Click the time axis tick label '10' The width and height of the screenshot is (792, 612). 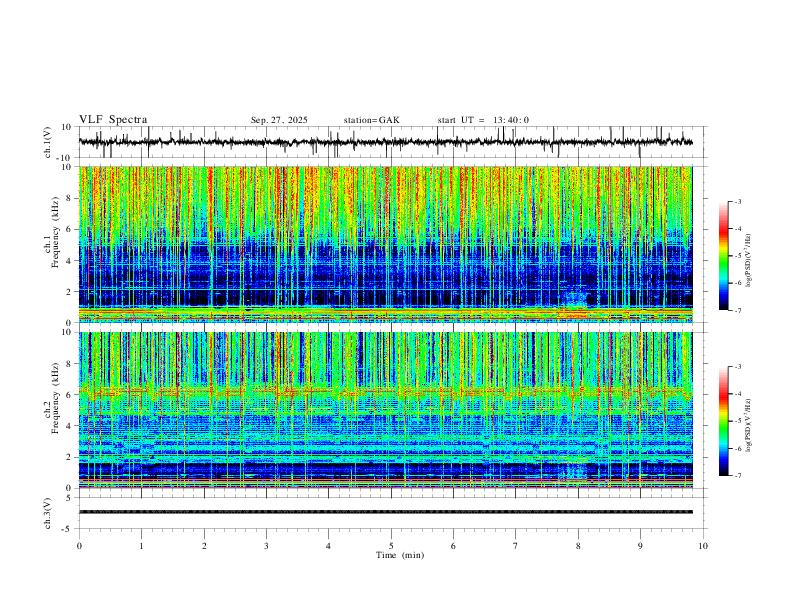(x=703, y=546)
